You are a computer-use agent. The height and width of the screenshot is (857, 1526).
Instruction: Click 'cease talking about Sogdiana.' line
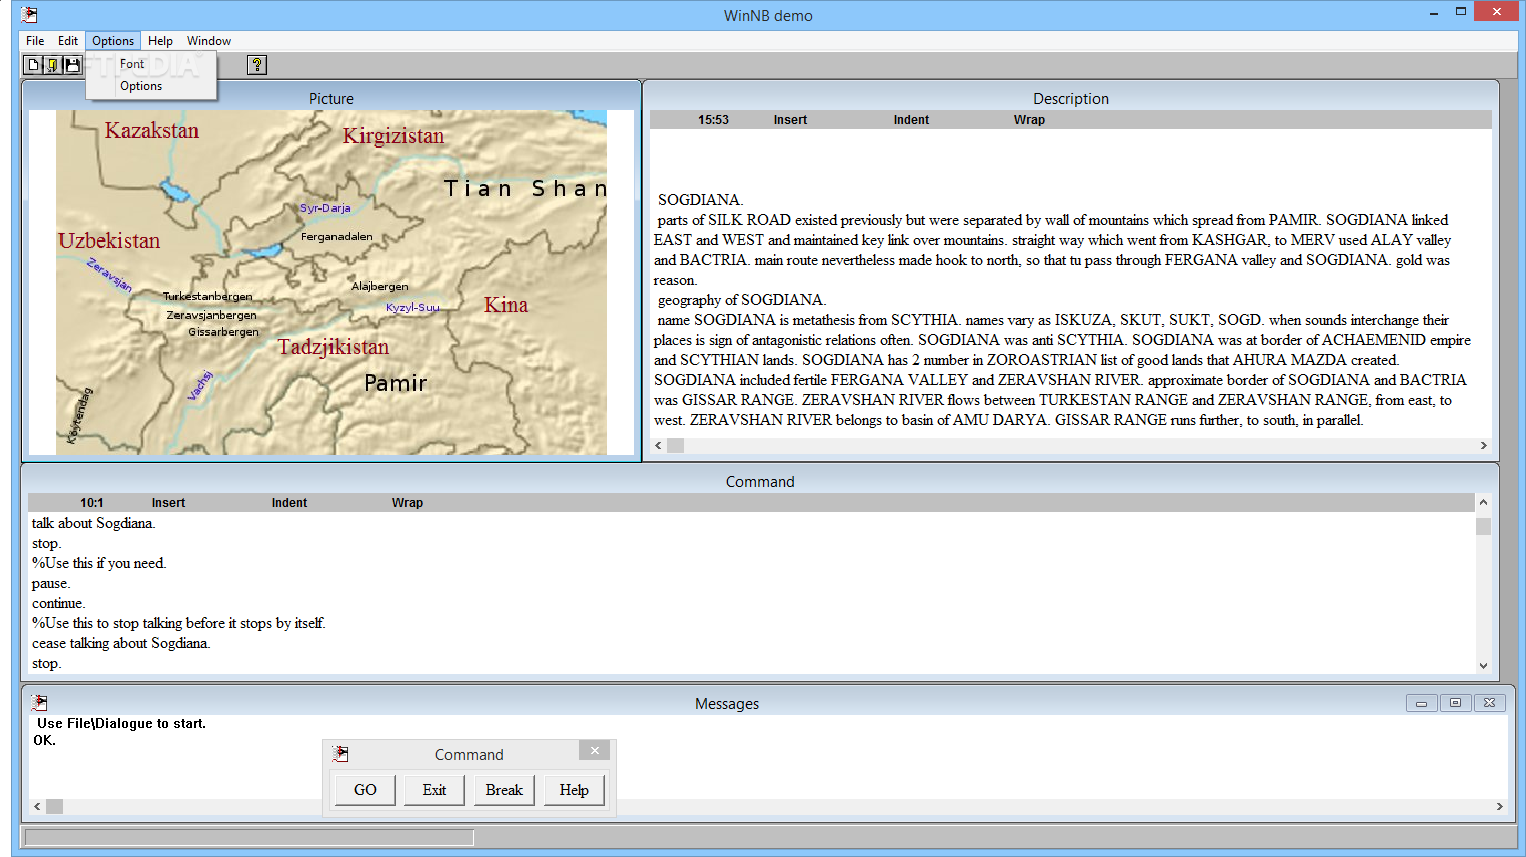click(120, 643)
